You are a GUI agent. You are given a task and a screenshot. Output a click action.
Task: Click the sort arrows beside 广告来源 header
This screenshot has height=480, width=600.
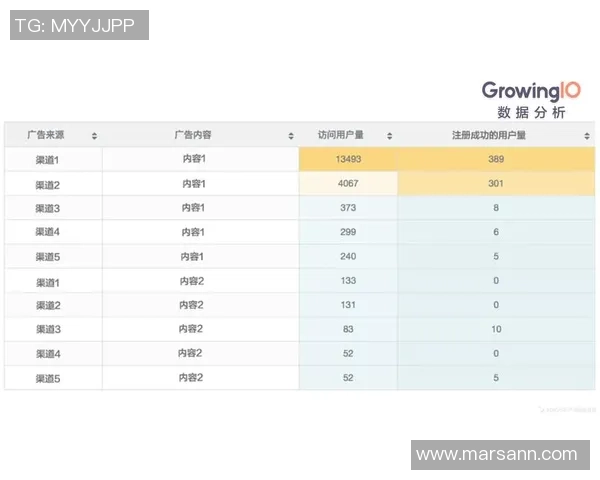pos(94,136)
